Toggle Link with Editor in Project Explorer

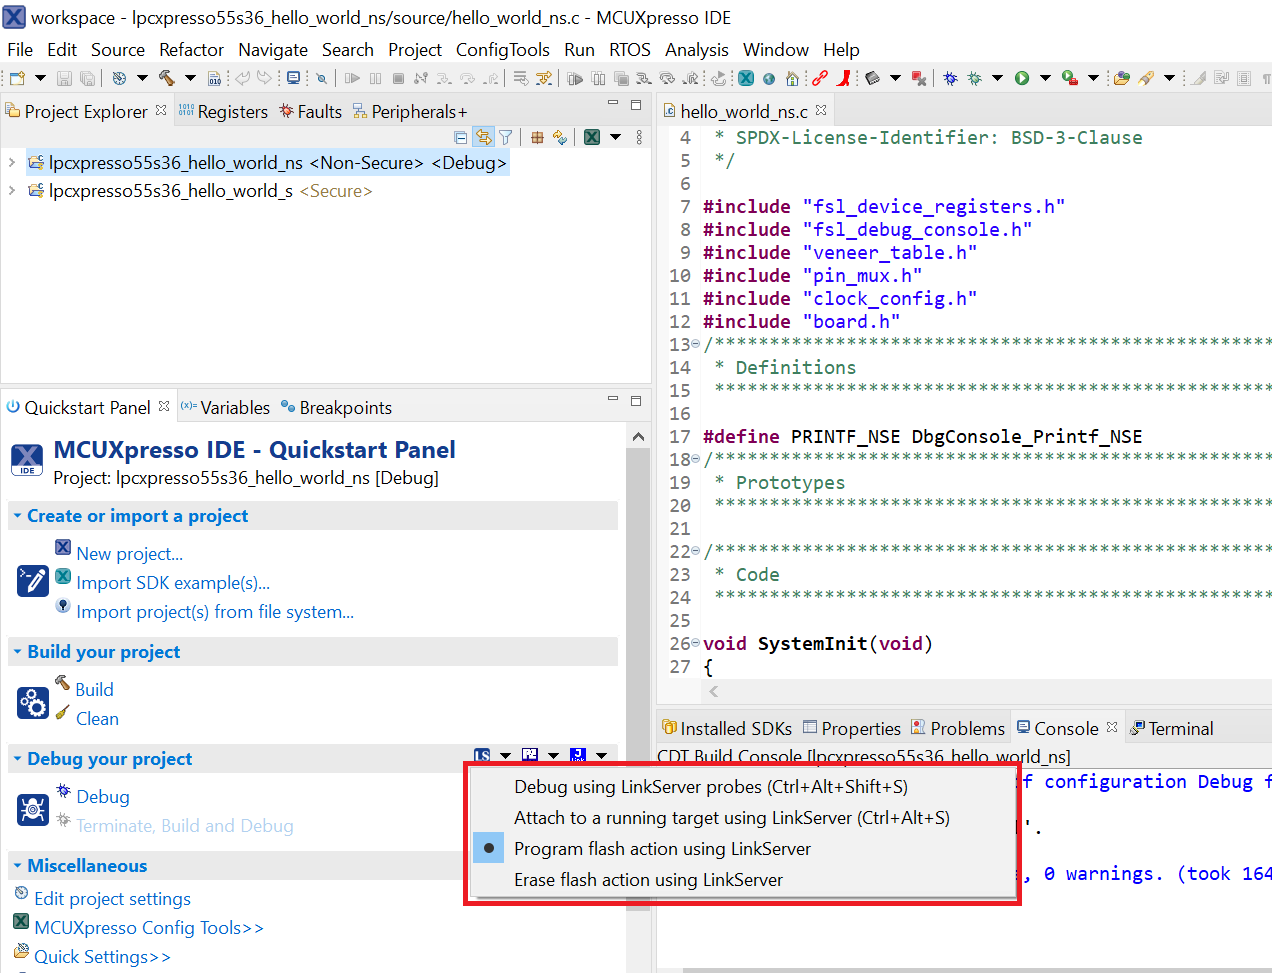click(483, 137)
